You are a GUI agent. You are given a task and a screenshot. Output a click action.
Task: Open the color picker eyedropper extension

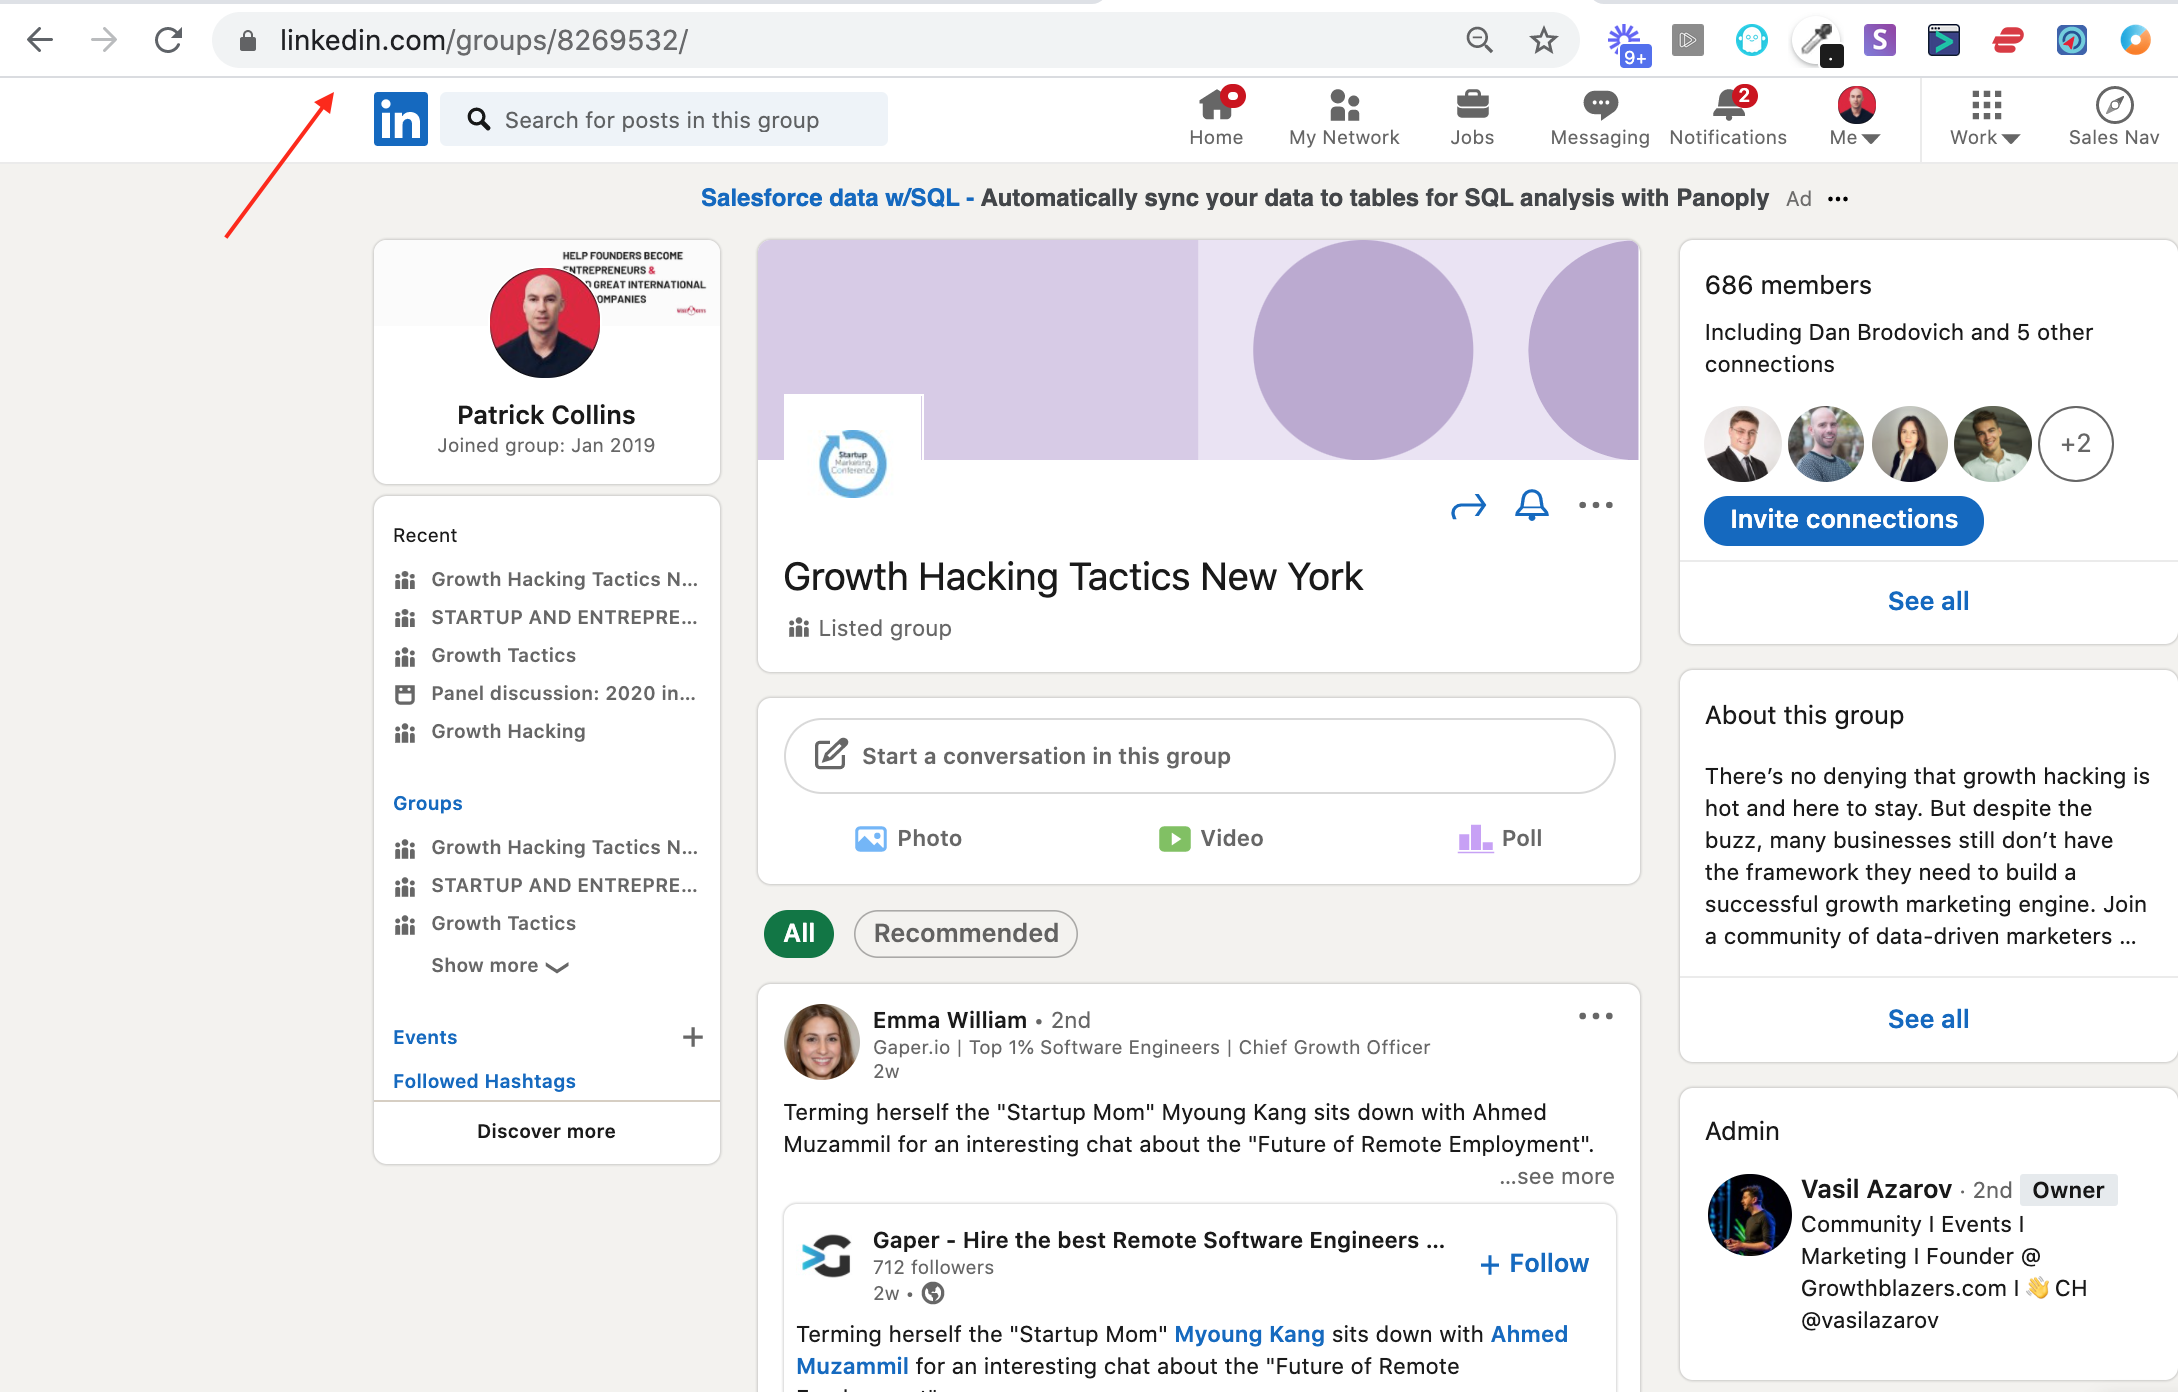[x=1818, y=42]
